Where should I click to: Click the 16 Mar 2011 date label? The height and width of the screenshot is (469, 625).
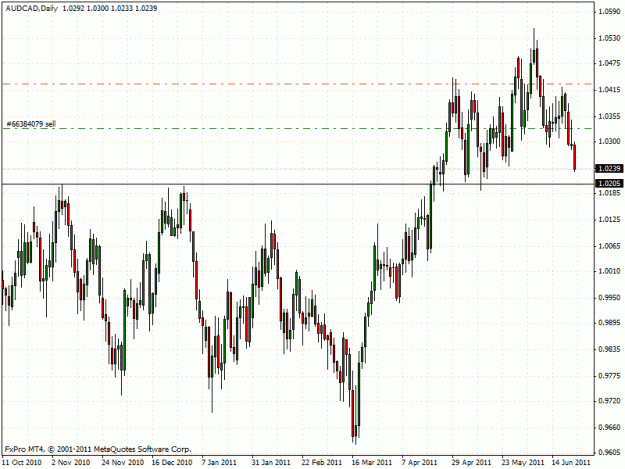[x=371, y=463]
